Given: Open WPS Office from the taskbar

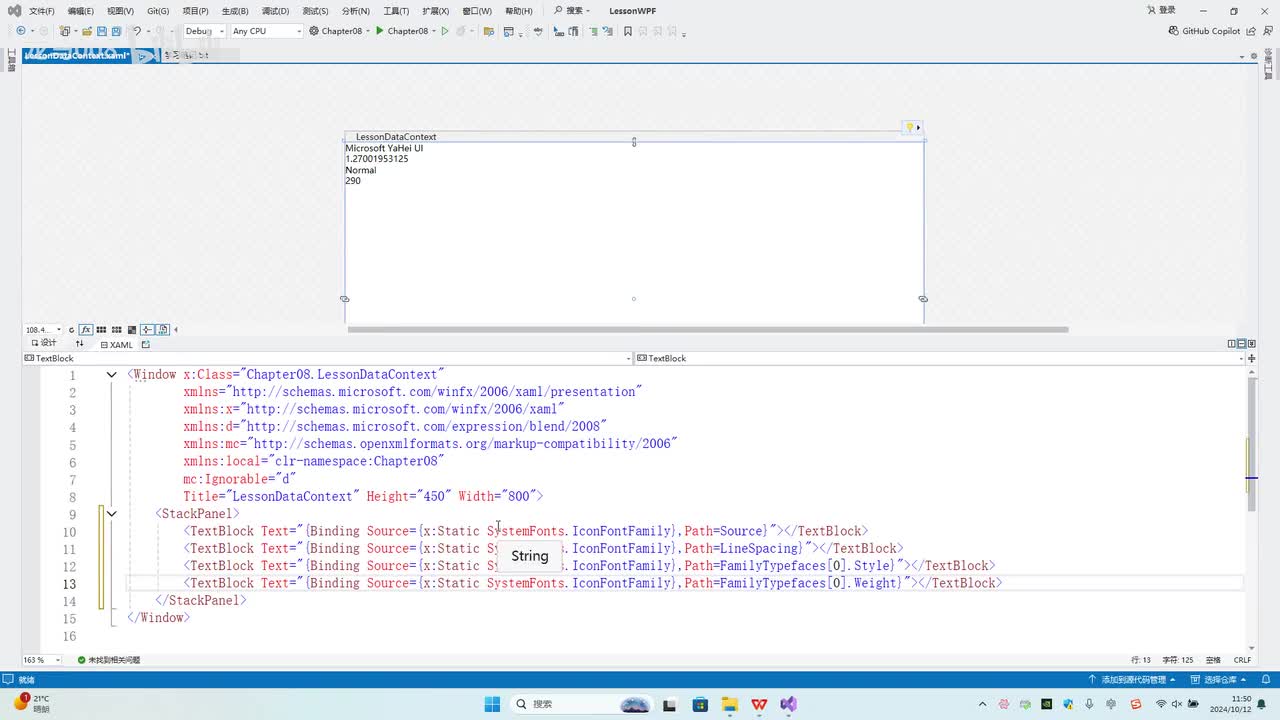Looking at the screenshot, I should click(x=759, y=704).
